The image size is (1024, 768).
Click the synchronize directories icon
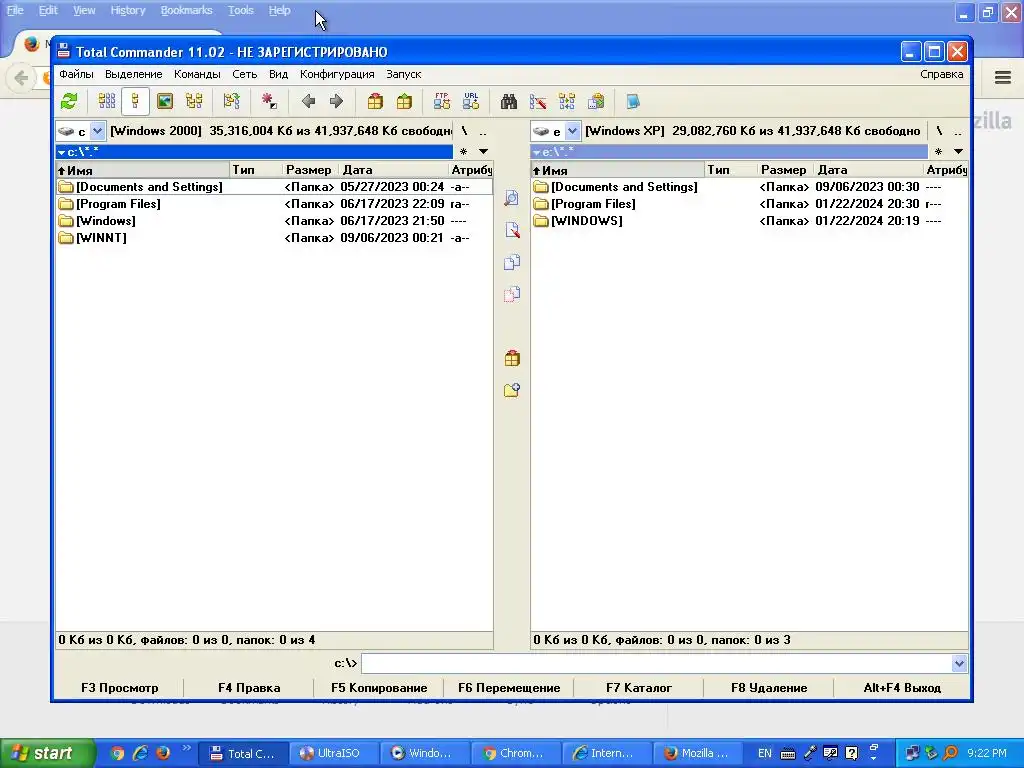567,101
